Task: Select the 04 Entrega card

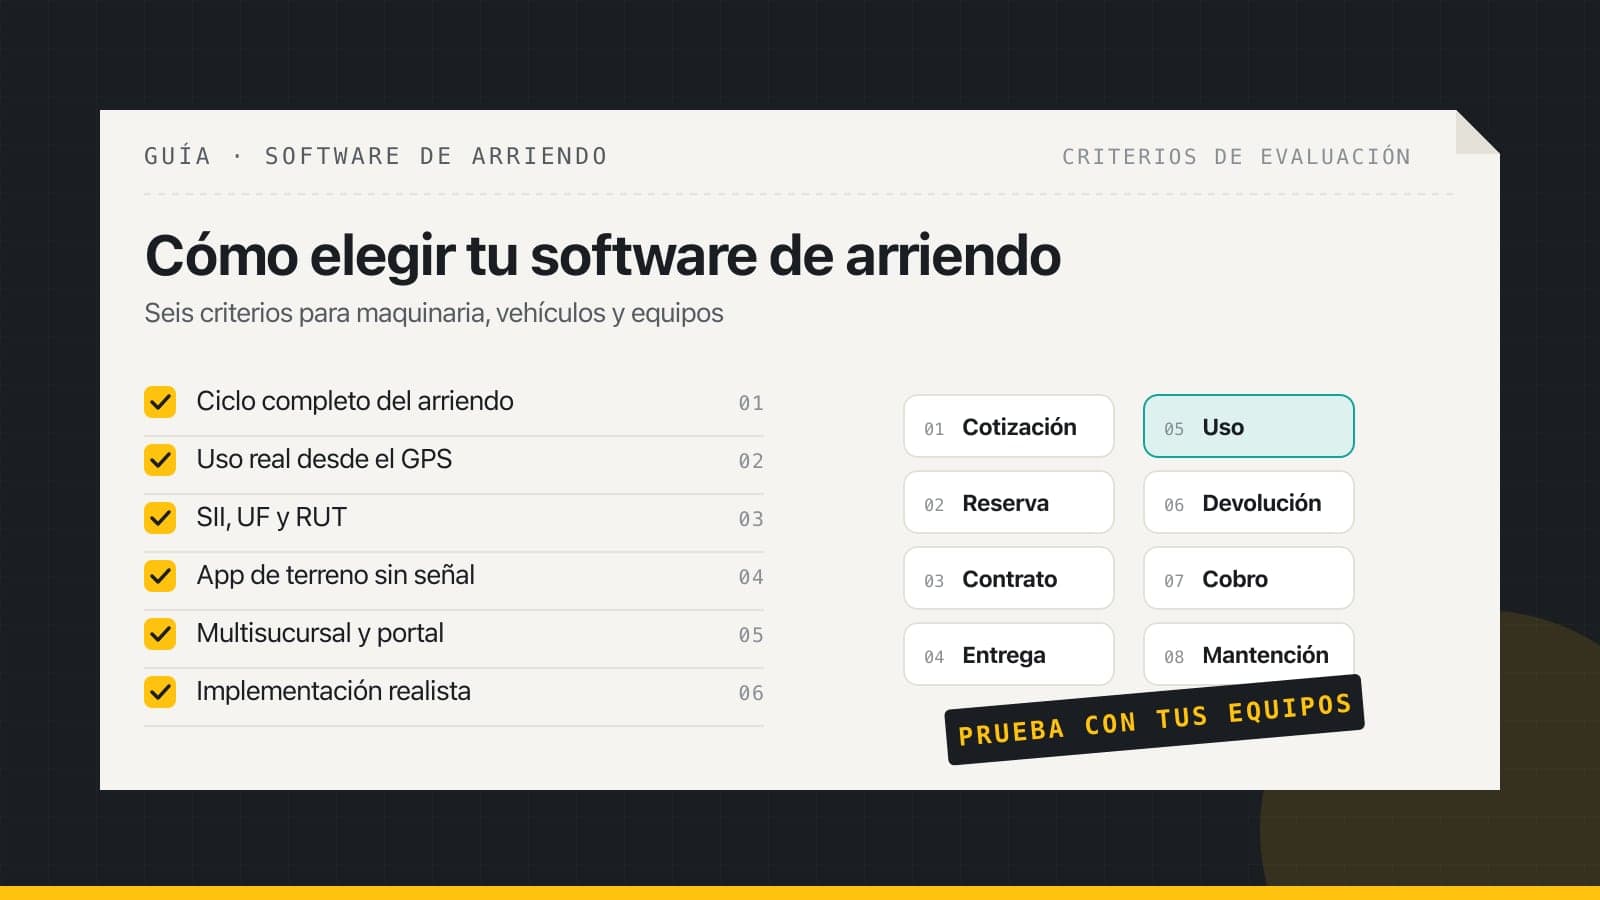Action: [1009, 654]
